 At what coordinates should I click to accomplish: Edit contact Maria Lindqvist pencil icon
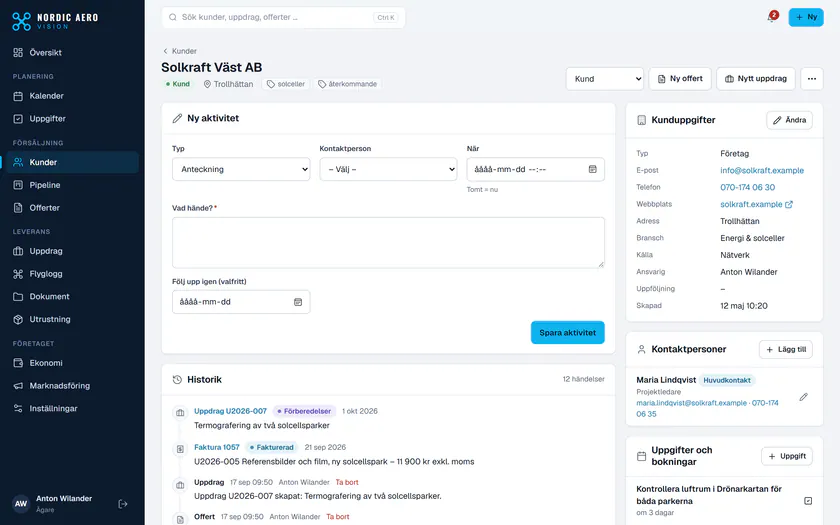[x=803, y=397]
